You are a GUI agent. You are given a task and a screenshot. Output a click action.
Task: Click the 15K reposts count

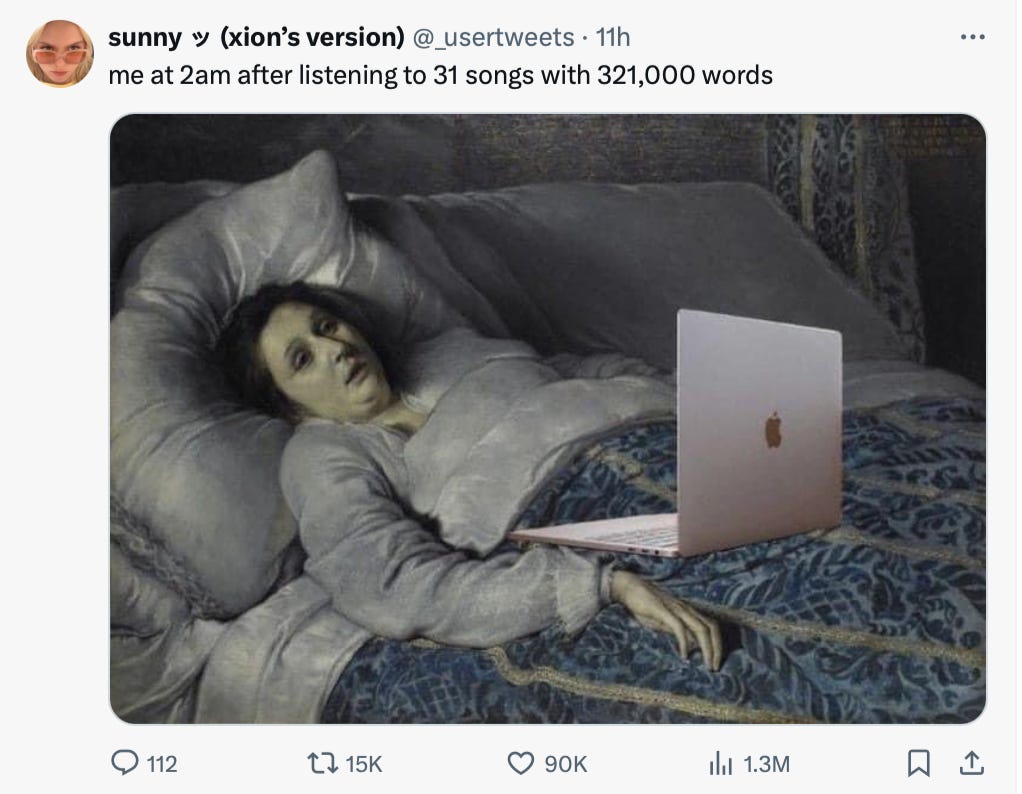point(364,764)
